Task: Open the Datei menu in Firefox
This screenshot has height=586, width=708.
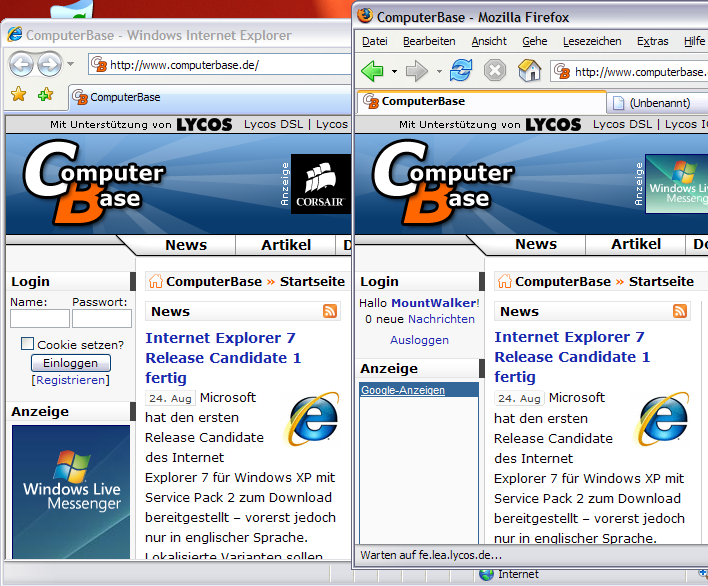Action: (375, 41)
